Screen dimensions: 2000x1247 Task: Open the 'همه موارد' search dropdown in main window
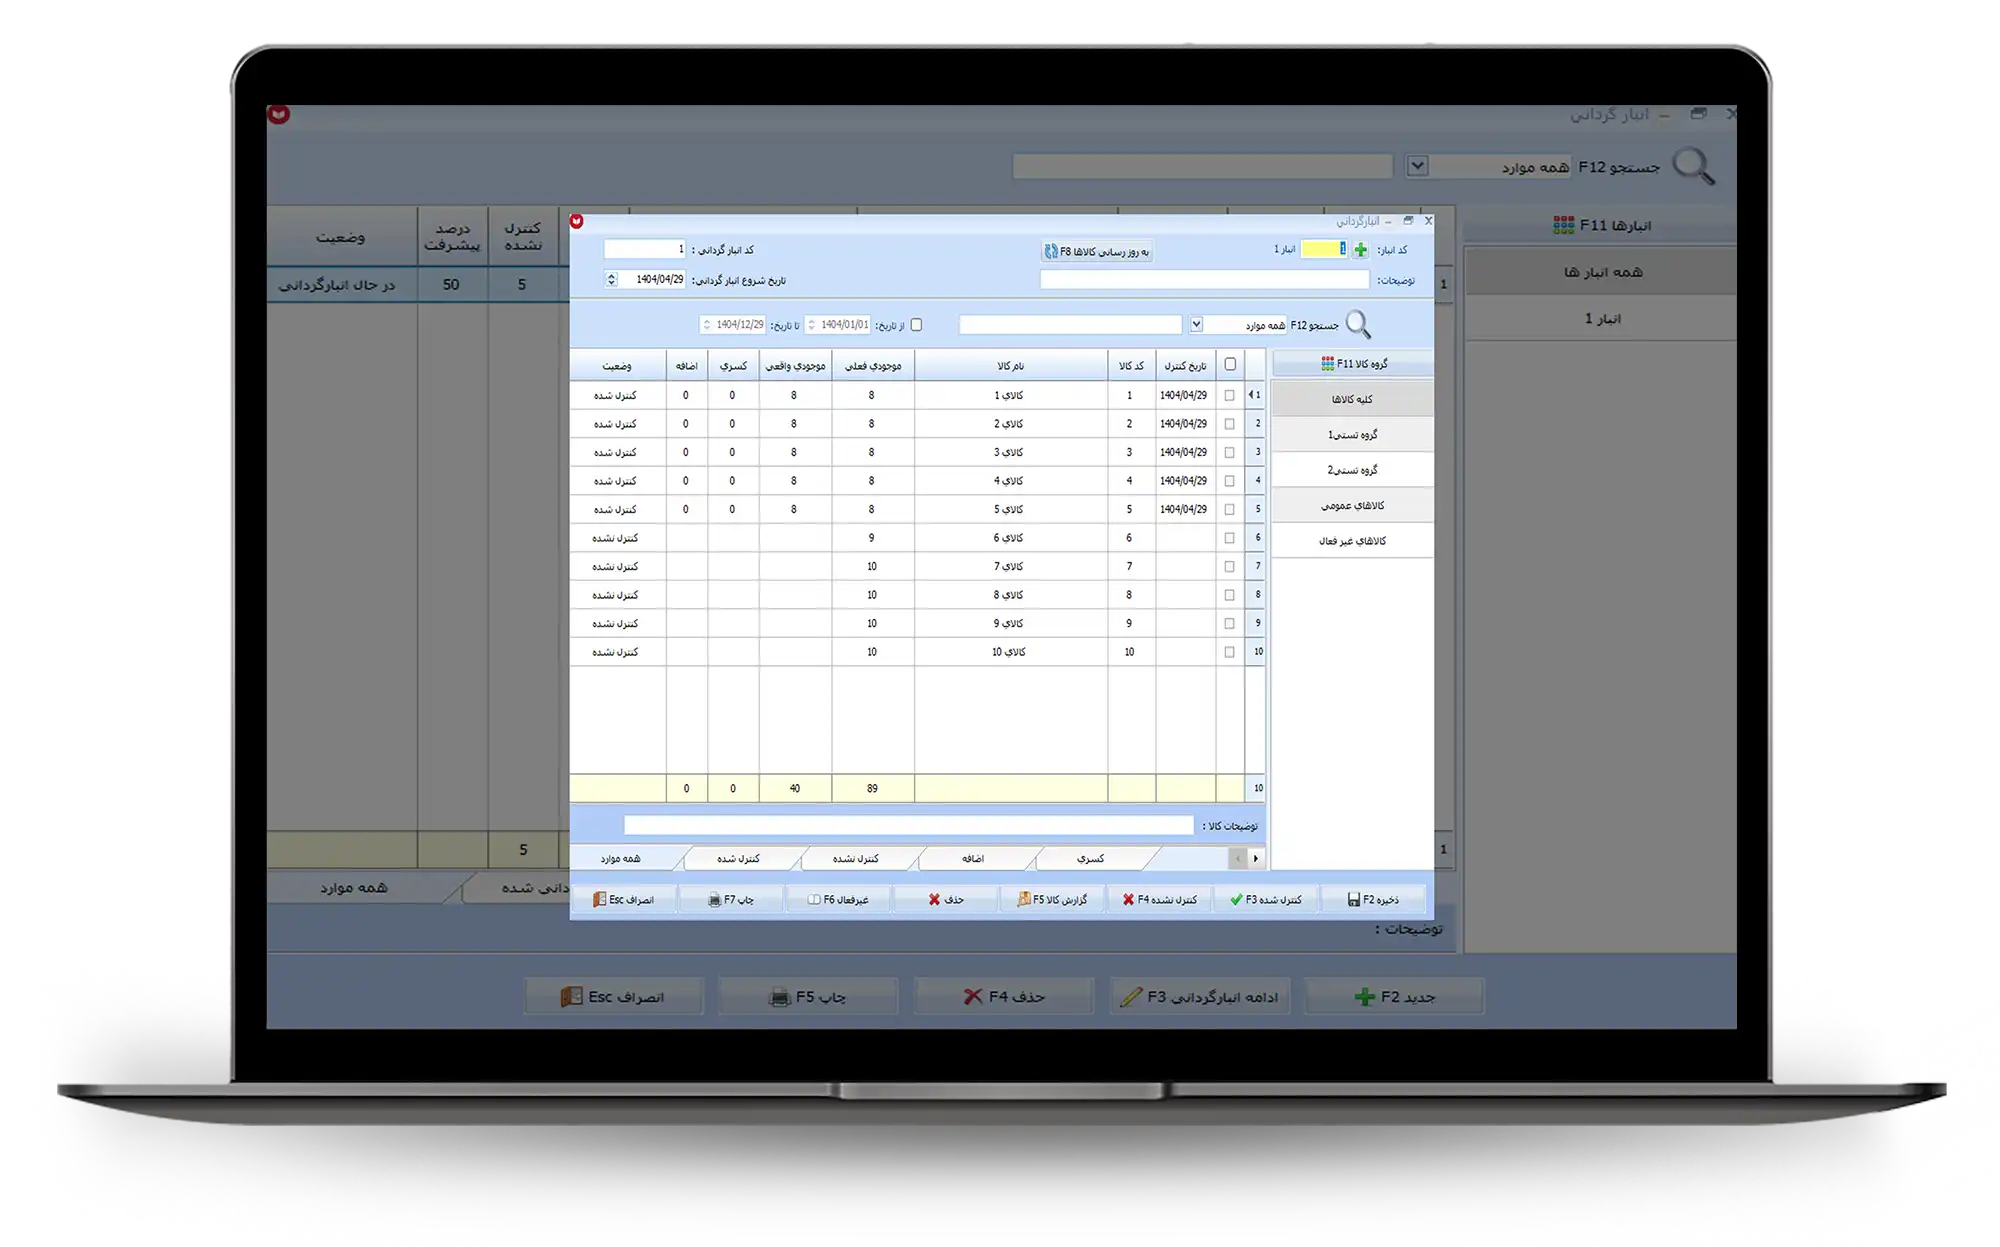coord(1417,166)
